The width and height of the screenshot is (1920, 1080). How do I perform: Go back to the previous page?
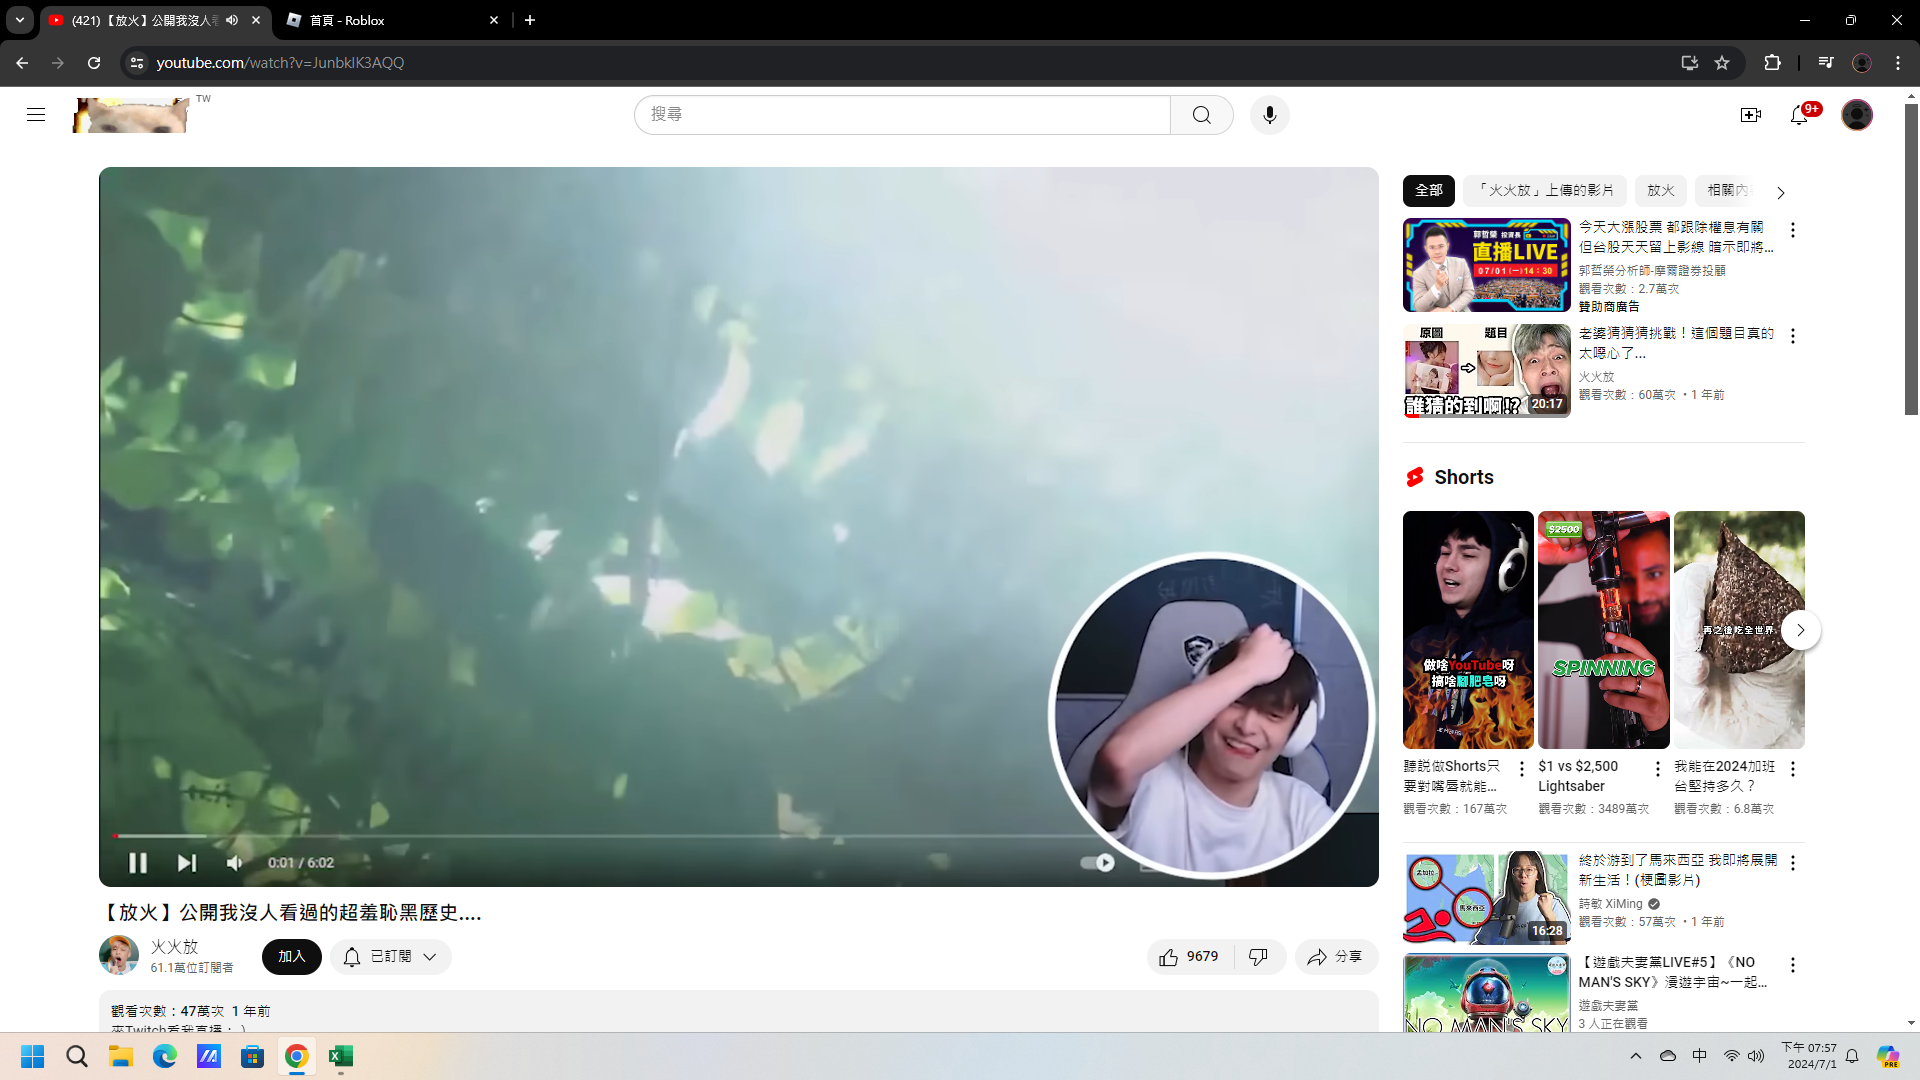[x=22, y=63]
